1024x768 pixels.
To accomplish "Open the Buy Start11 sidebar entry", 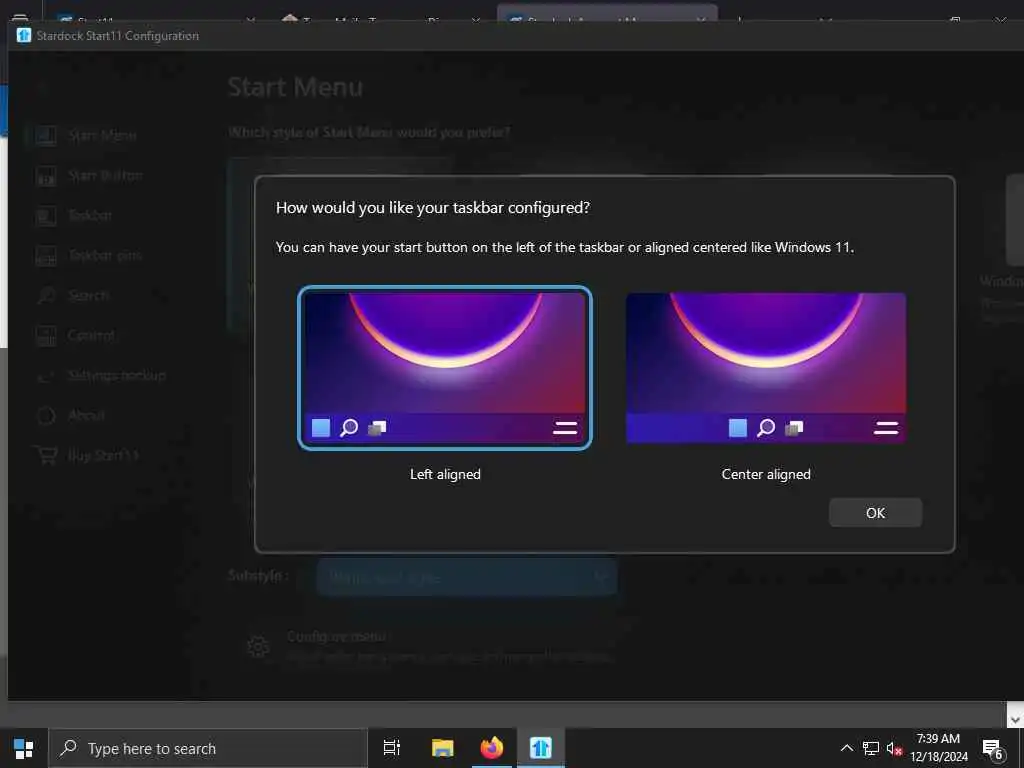I will click(x=103, y=455).
